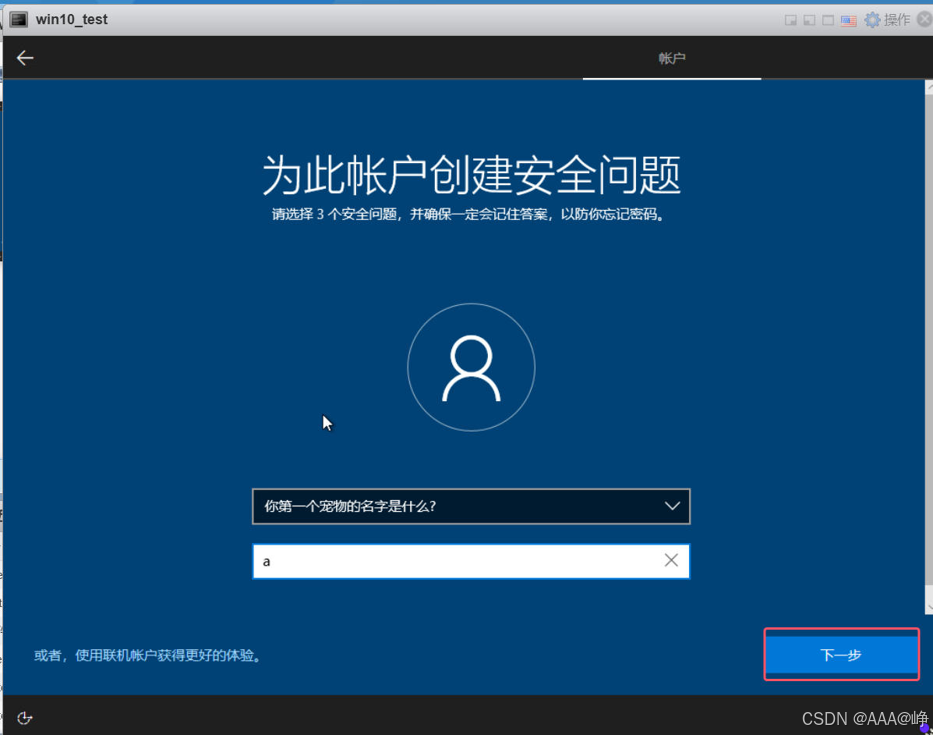
Task: Go back with the left arrow icon
Action: (25, 58)
